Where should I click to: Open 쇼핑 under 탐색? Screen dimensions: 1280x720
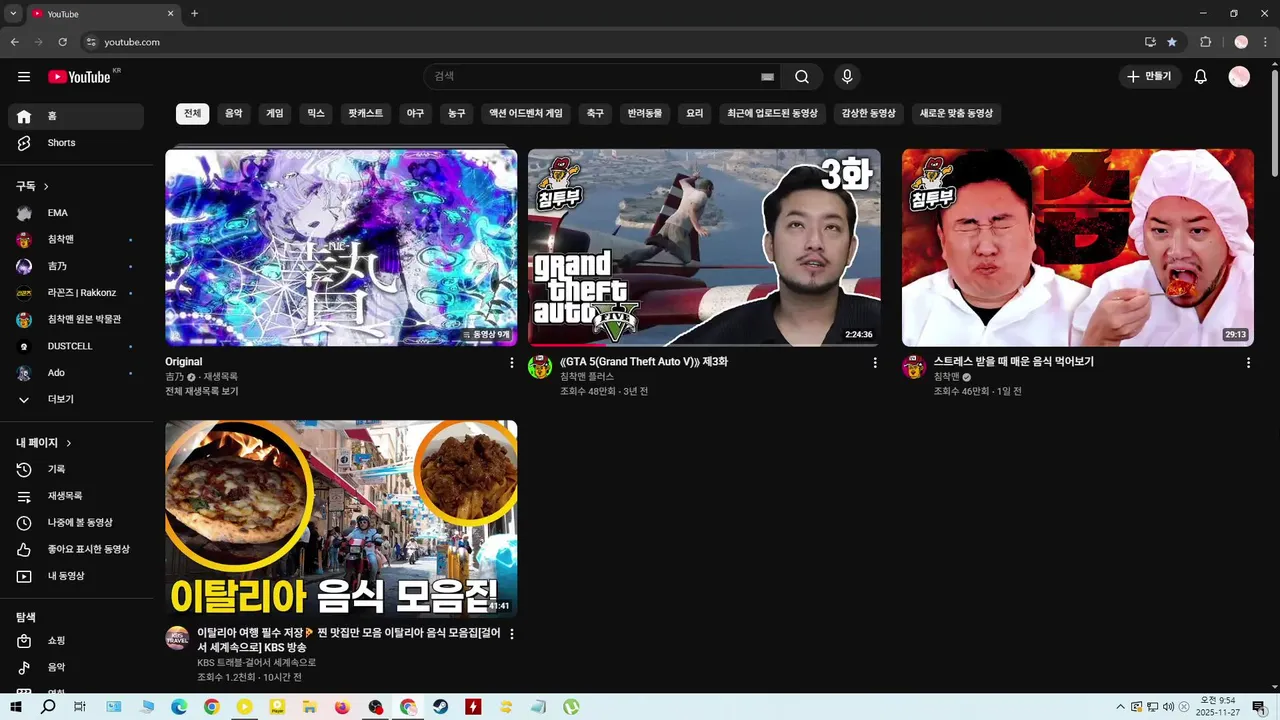coord(76,640)
